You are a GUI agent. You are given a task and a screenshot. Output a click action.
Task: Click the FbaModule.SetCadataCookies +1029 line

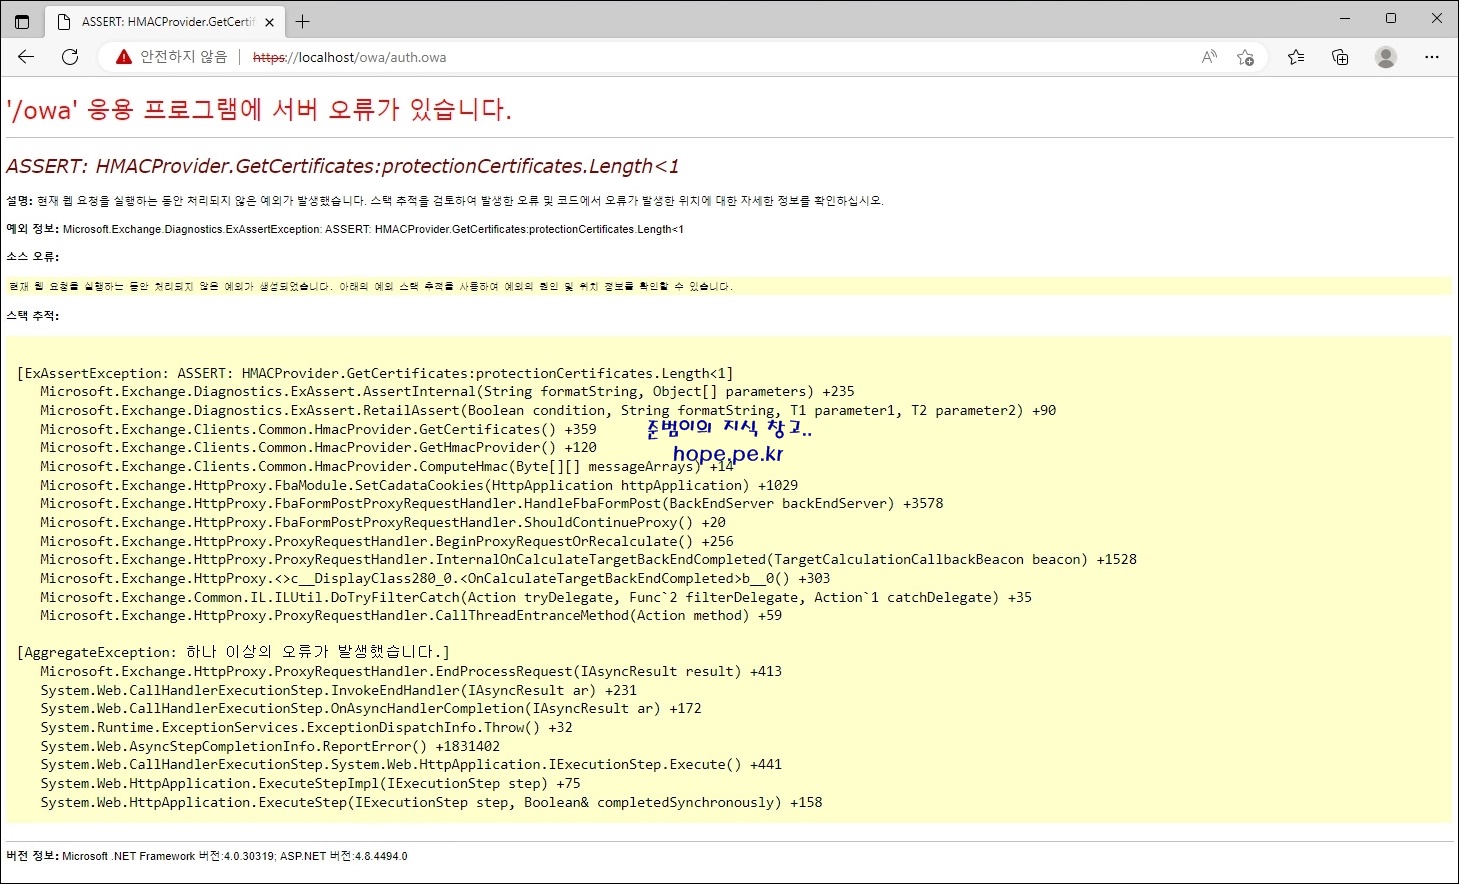tap(419, 485)
